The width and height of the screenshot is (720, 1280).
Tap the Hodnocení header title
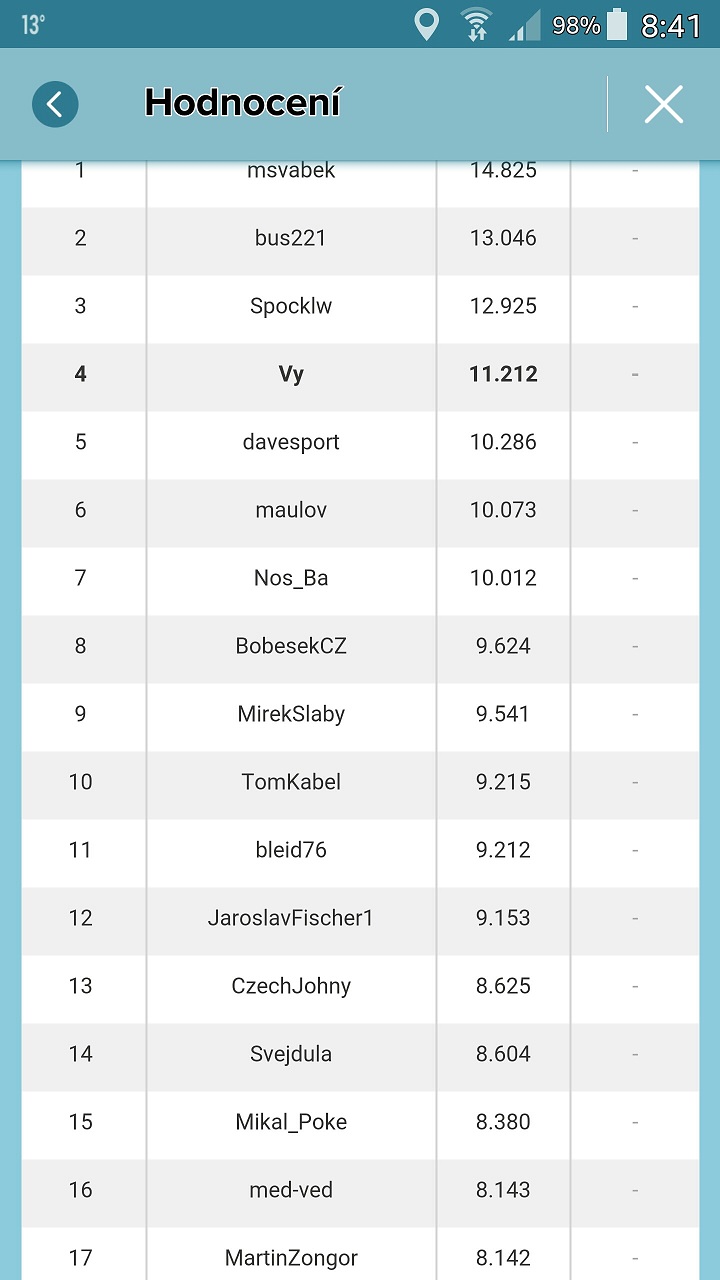click(x=243, y=103)
